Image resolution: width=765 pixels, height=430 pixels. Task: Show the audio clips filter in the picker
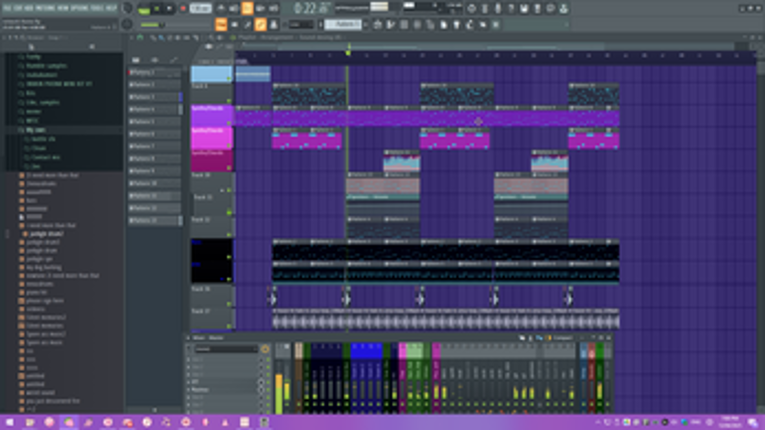tap(154, 60)
